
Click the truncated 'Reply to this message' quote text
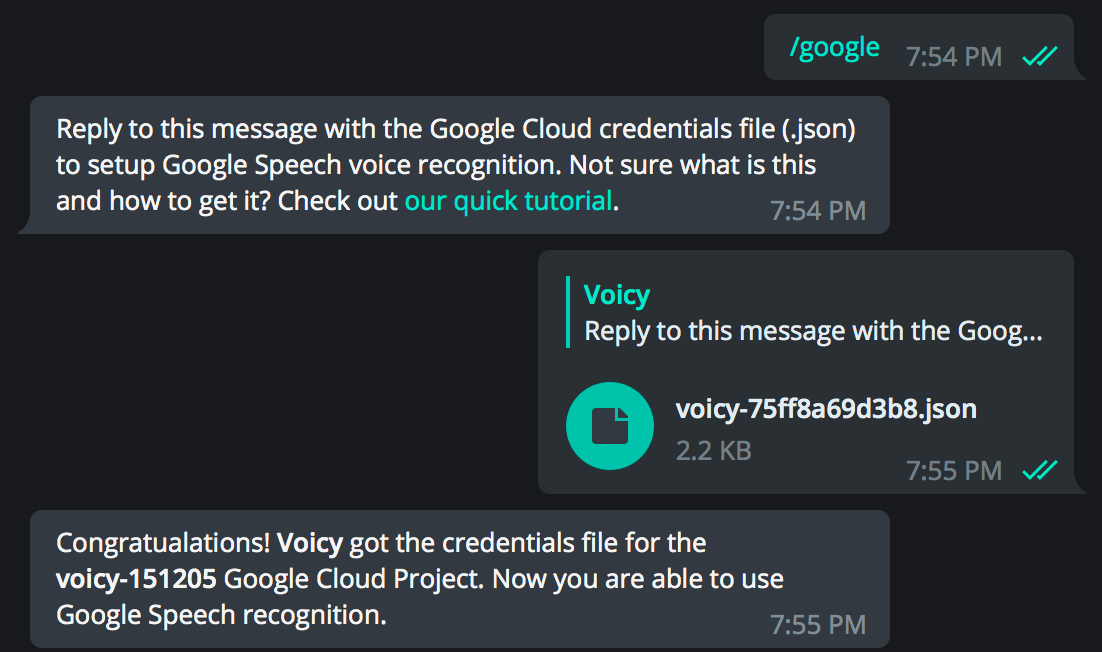pyautogui.click(x=814, y=331)
